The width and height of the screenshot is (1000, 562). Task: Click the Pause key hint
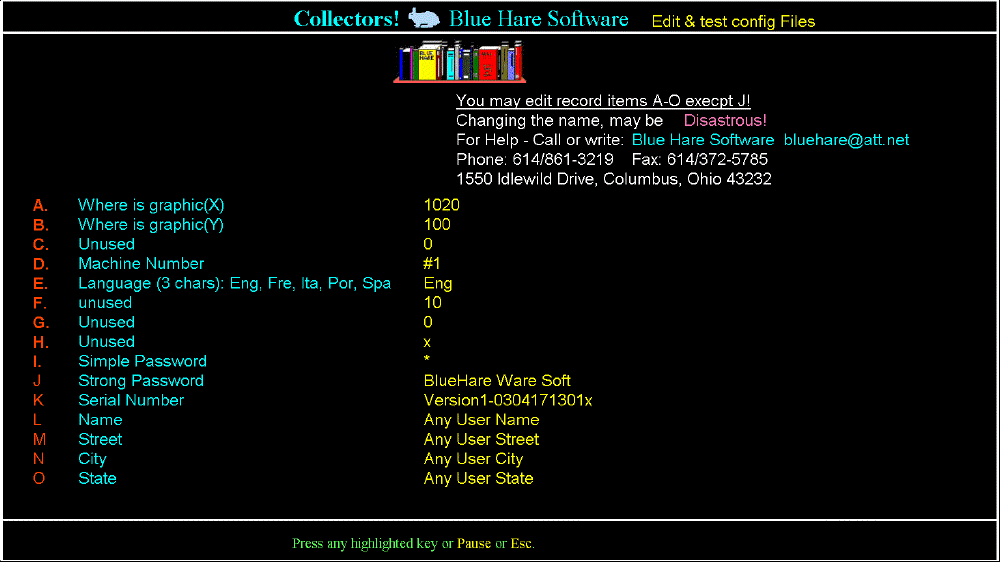coord(474,544)
